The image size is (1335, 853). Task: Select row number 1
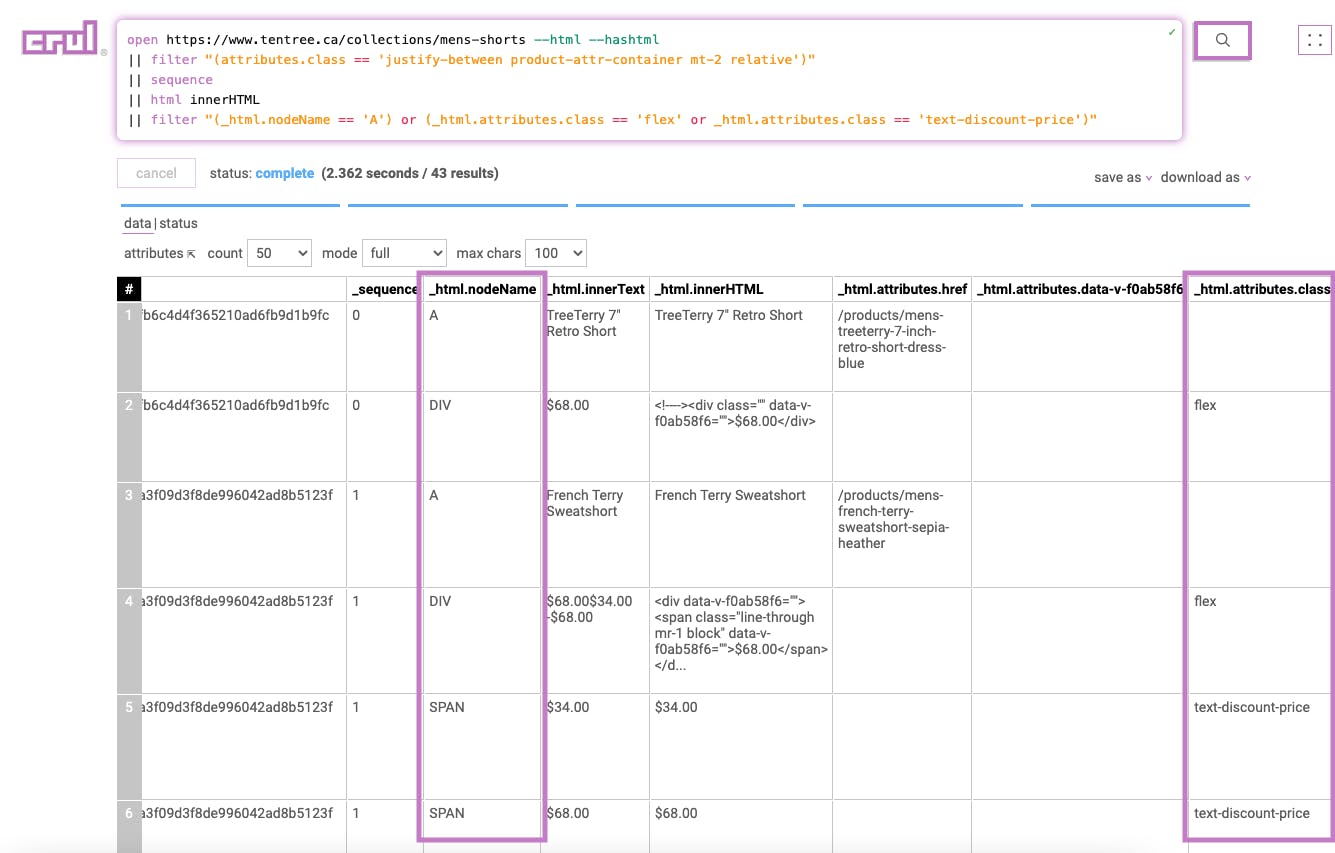(129, 346)
